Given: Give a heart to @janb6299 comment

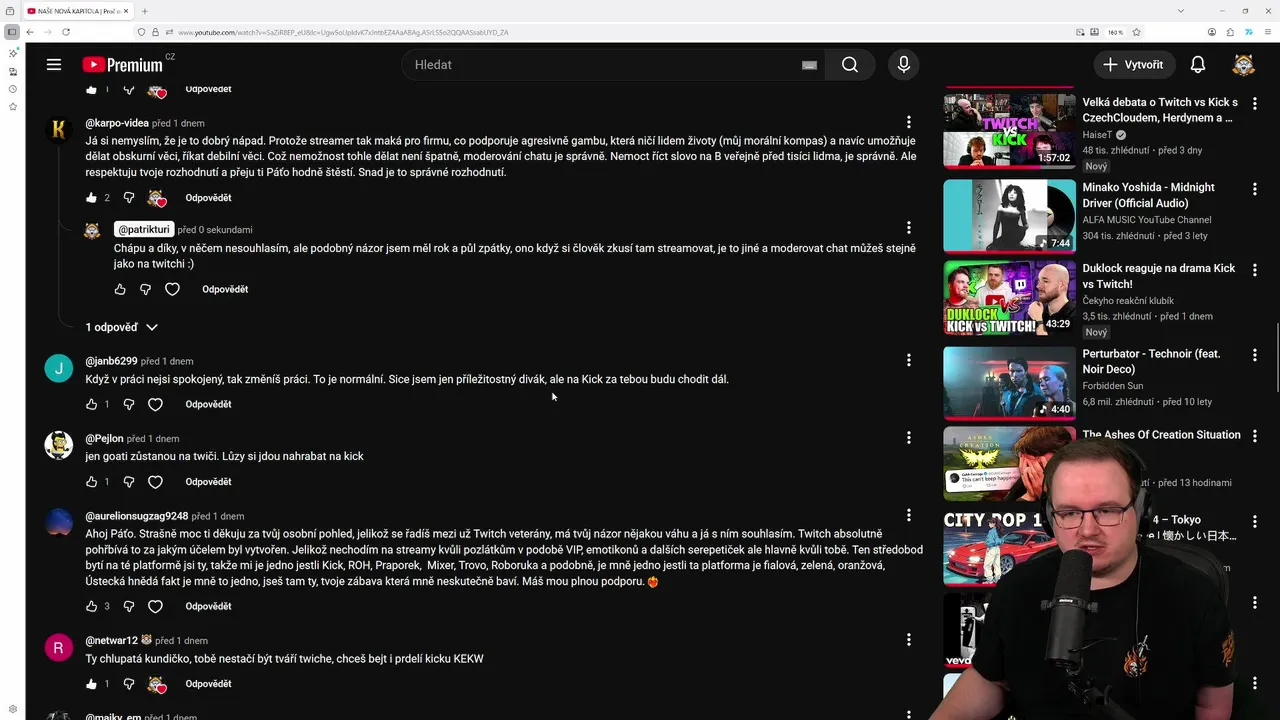Looking at the screenshot, I should click(155, 404).
